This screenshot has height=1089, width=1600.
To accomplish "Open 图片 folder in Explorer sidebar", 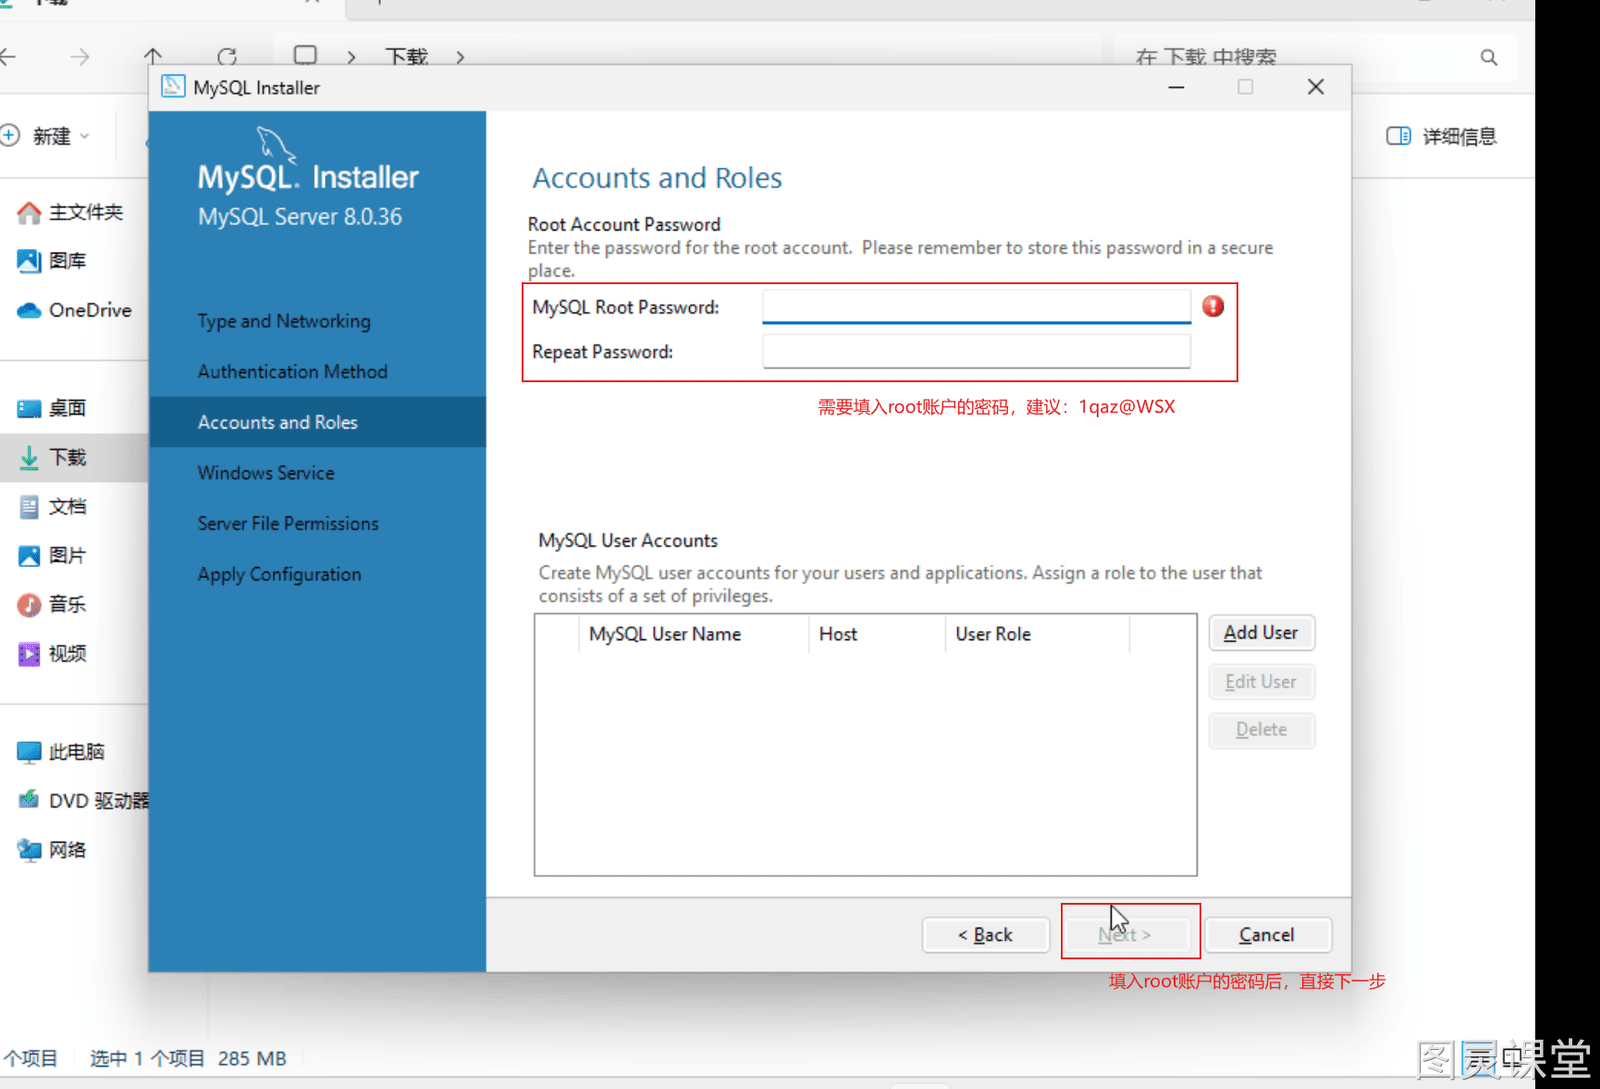I will [x=52, y=555].
